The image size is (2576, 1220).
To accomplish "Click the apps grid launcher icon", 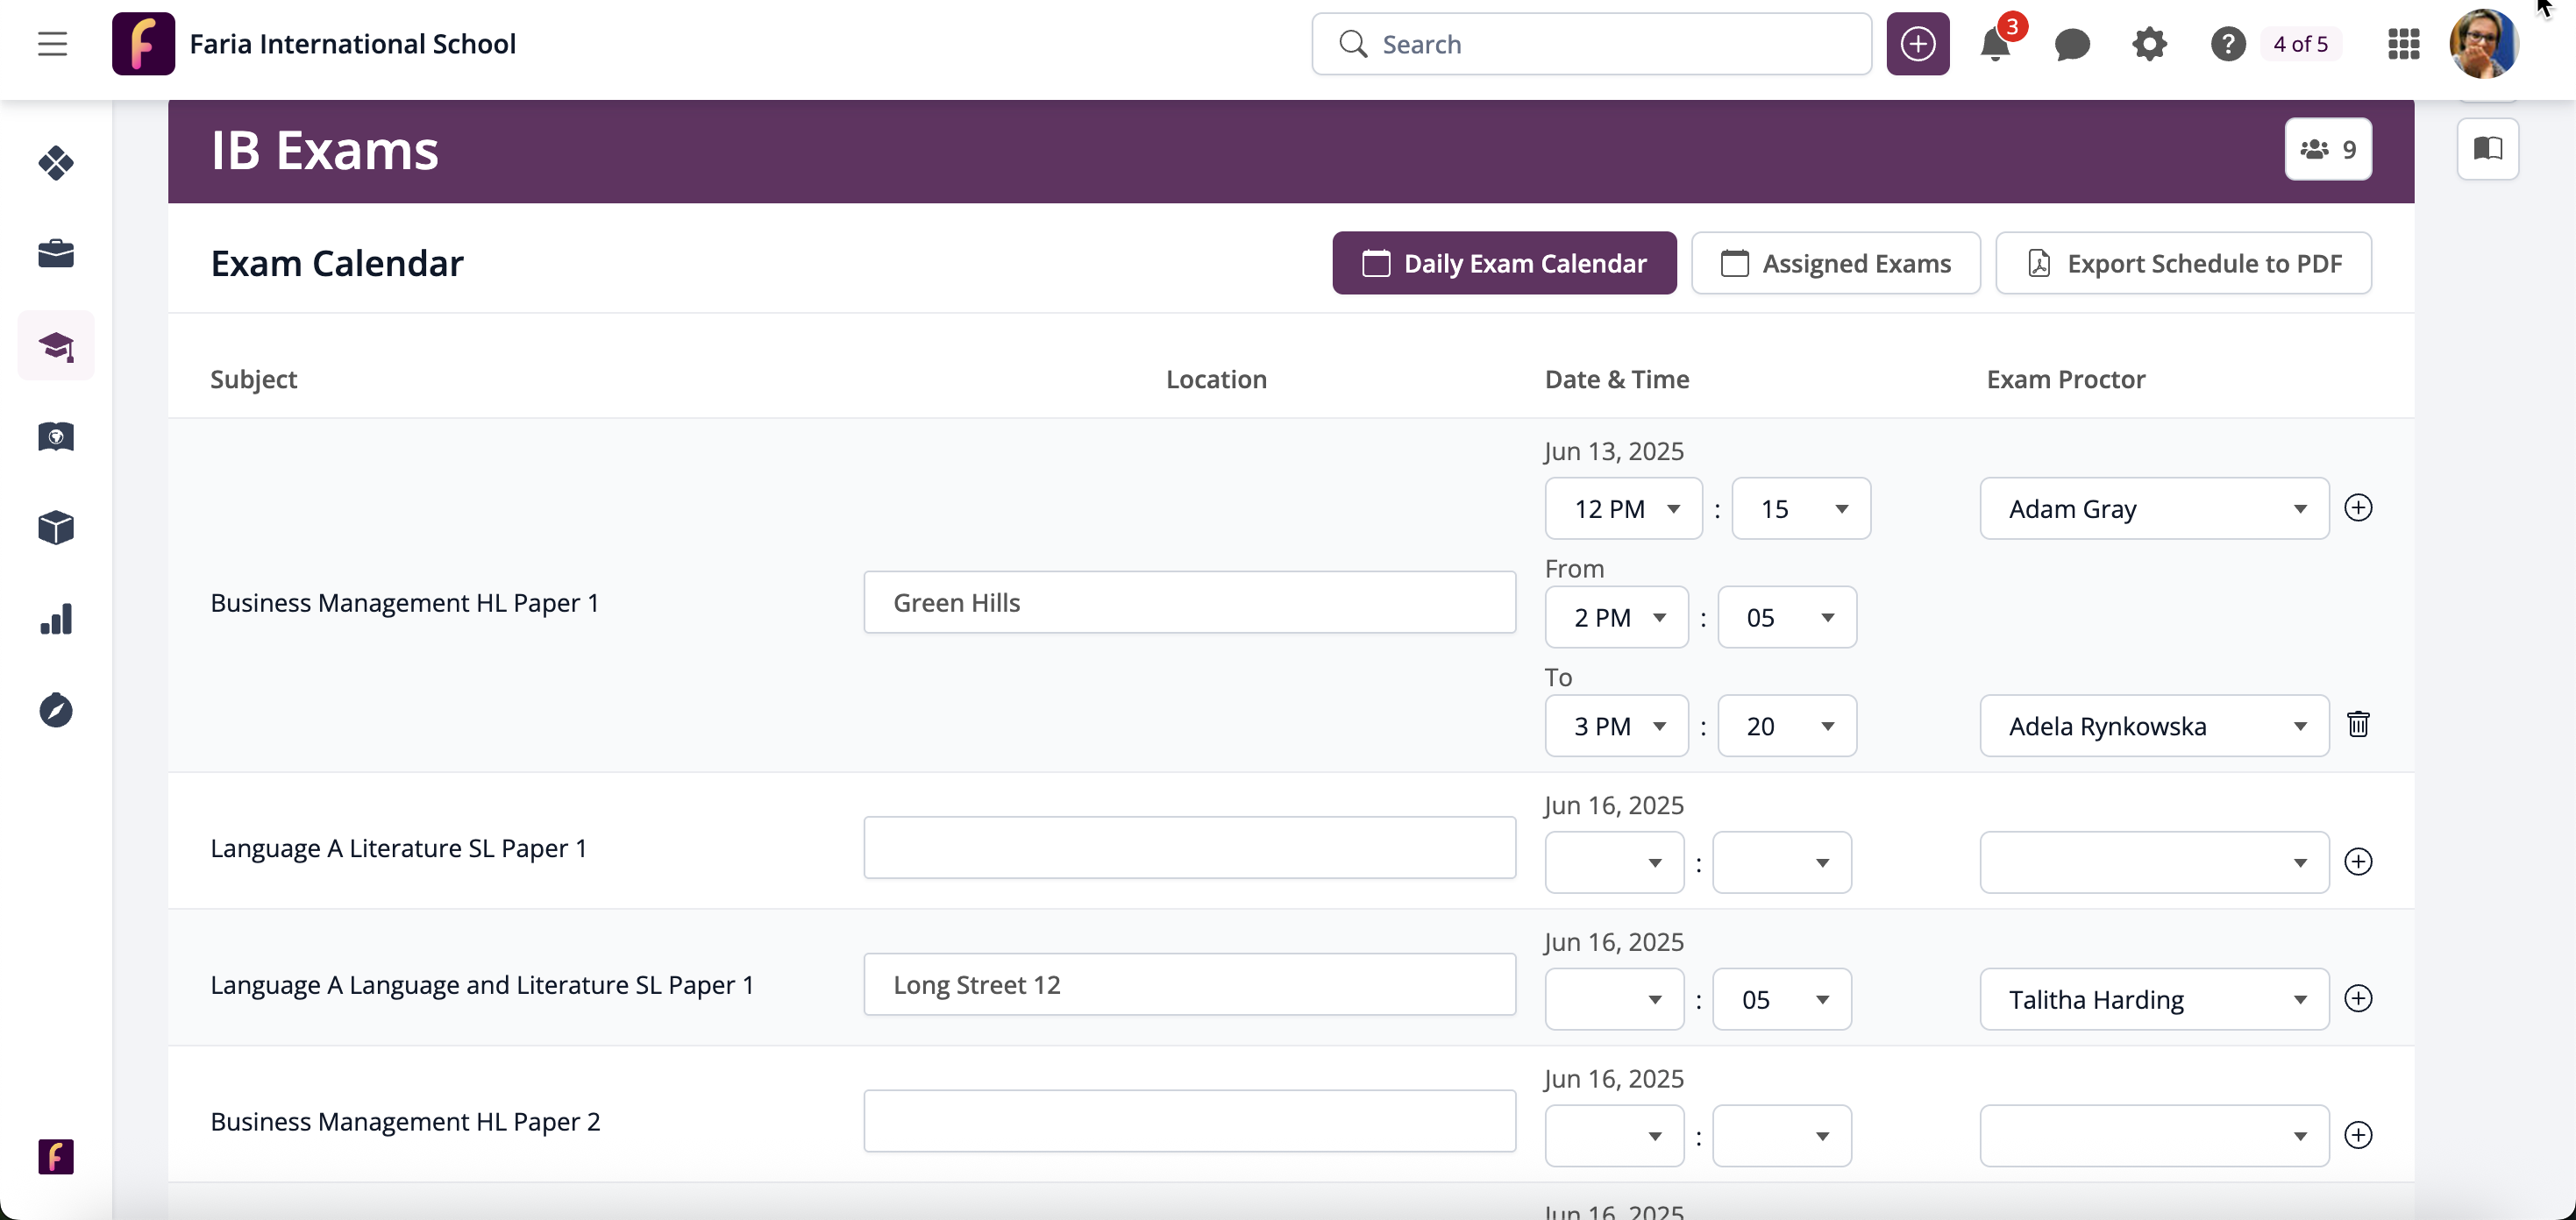I will click(2403, 44).
